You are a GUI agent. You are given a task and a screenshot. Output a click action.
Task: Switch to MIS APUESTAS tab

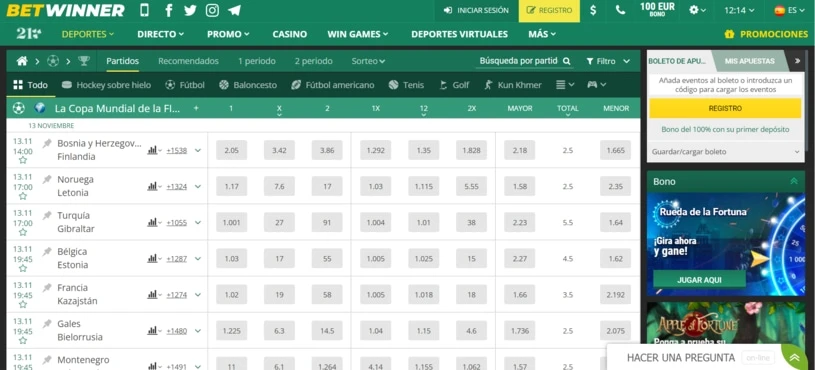[750, 61]
